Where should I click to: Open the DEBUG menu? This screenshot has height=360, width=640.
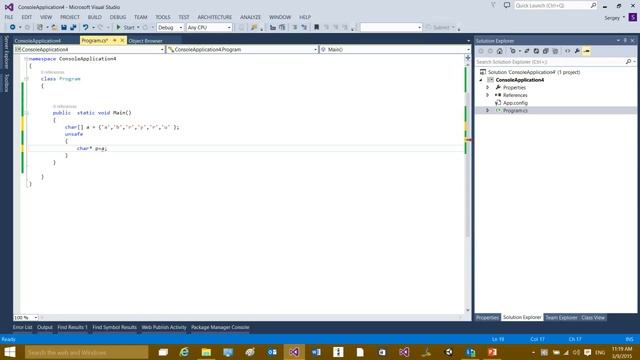(118, 17)
